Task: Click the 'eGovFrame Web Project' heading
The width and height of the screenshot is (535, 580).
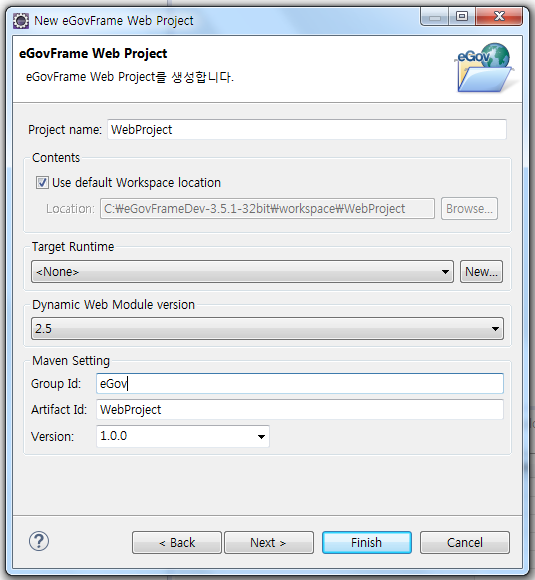Action: tap(93, 53)
